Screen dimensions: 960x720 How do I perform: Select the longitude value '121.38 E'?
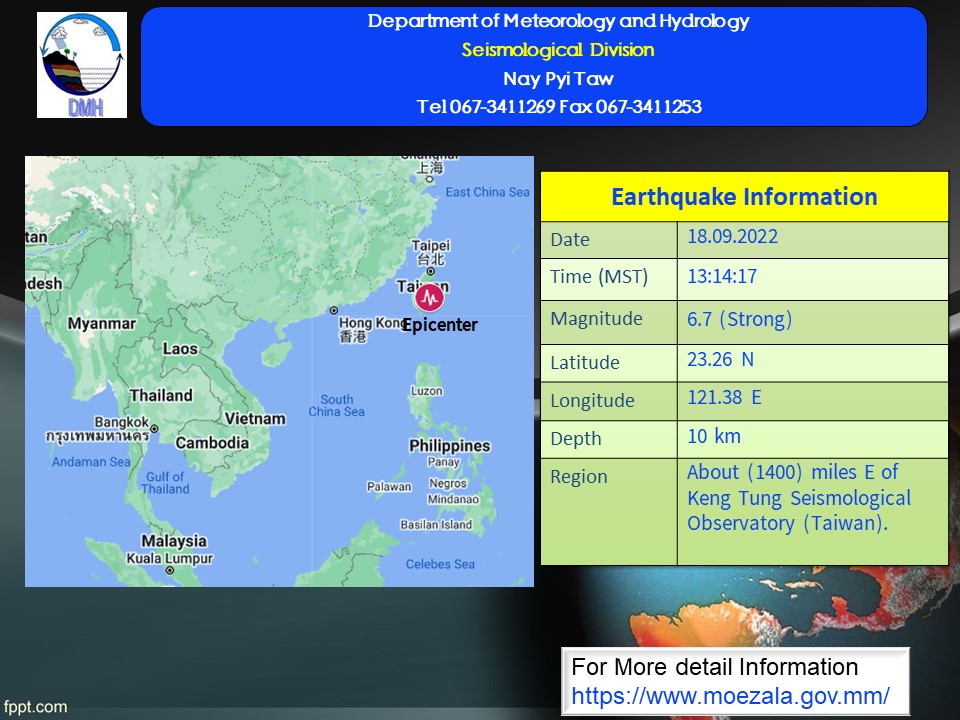pos(724,397)
